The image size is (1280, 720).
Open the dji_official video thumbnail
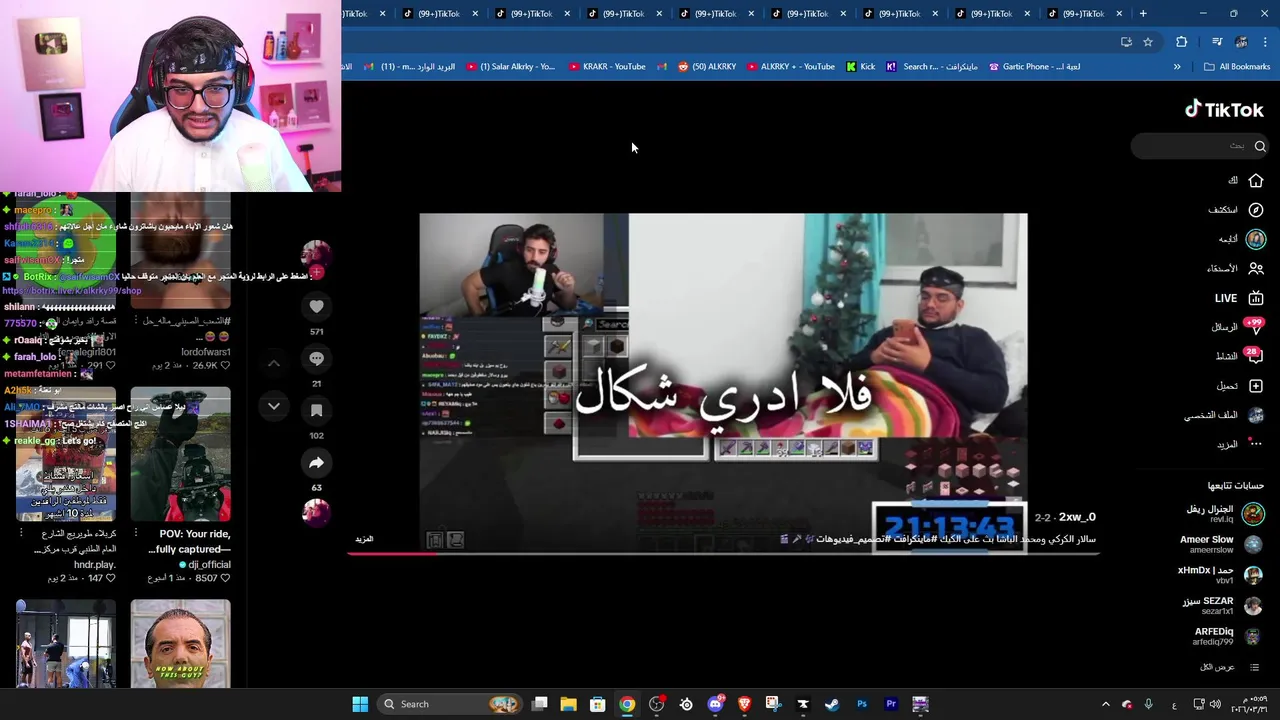[180, 454]
